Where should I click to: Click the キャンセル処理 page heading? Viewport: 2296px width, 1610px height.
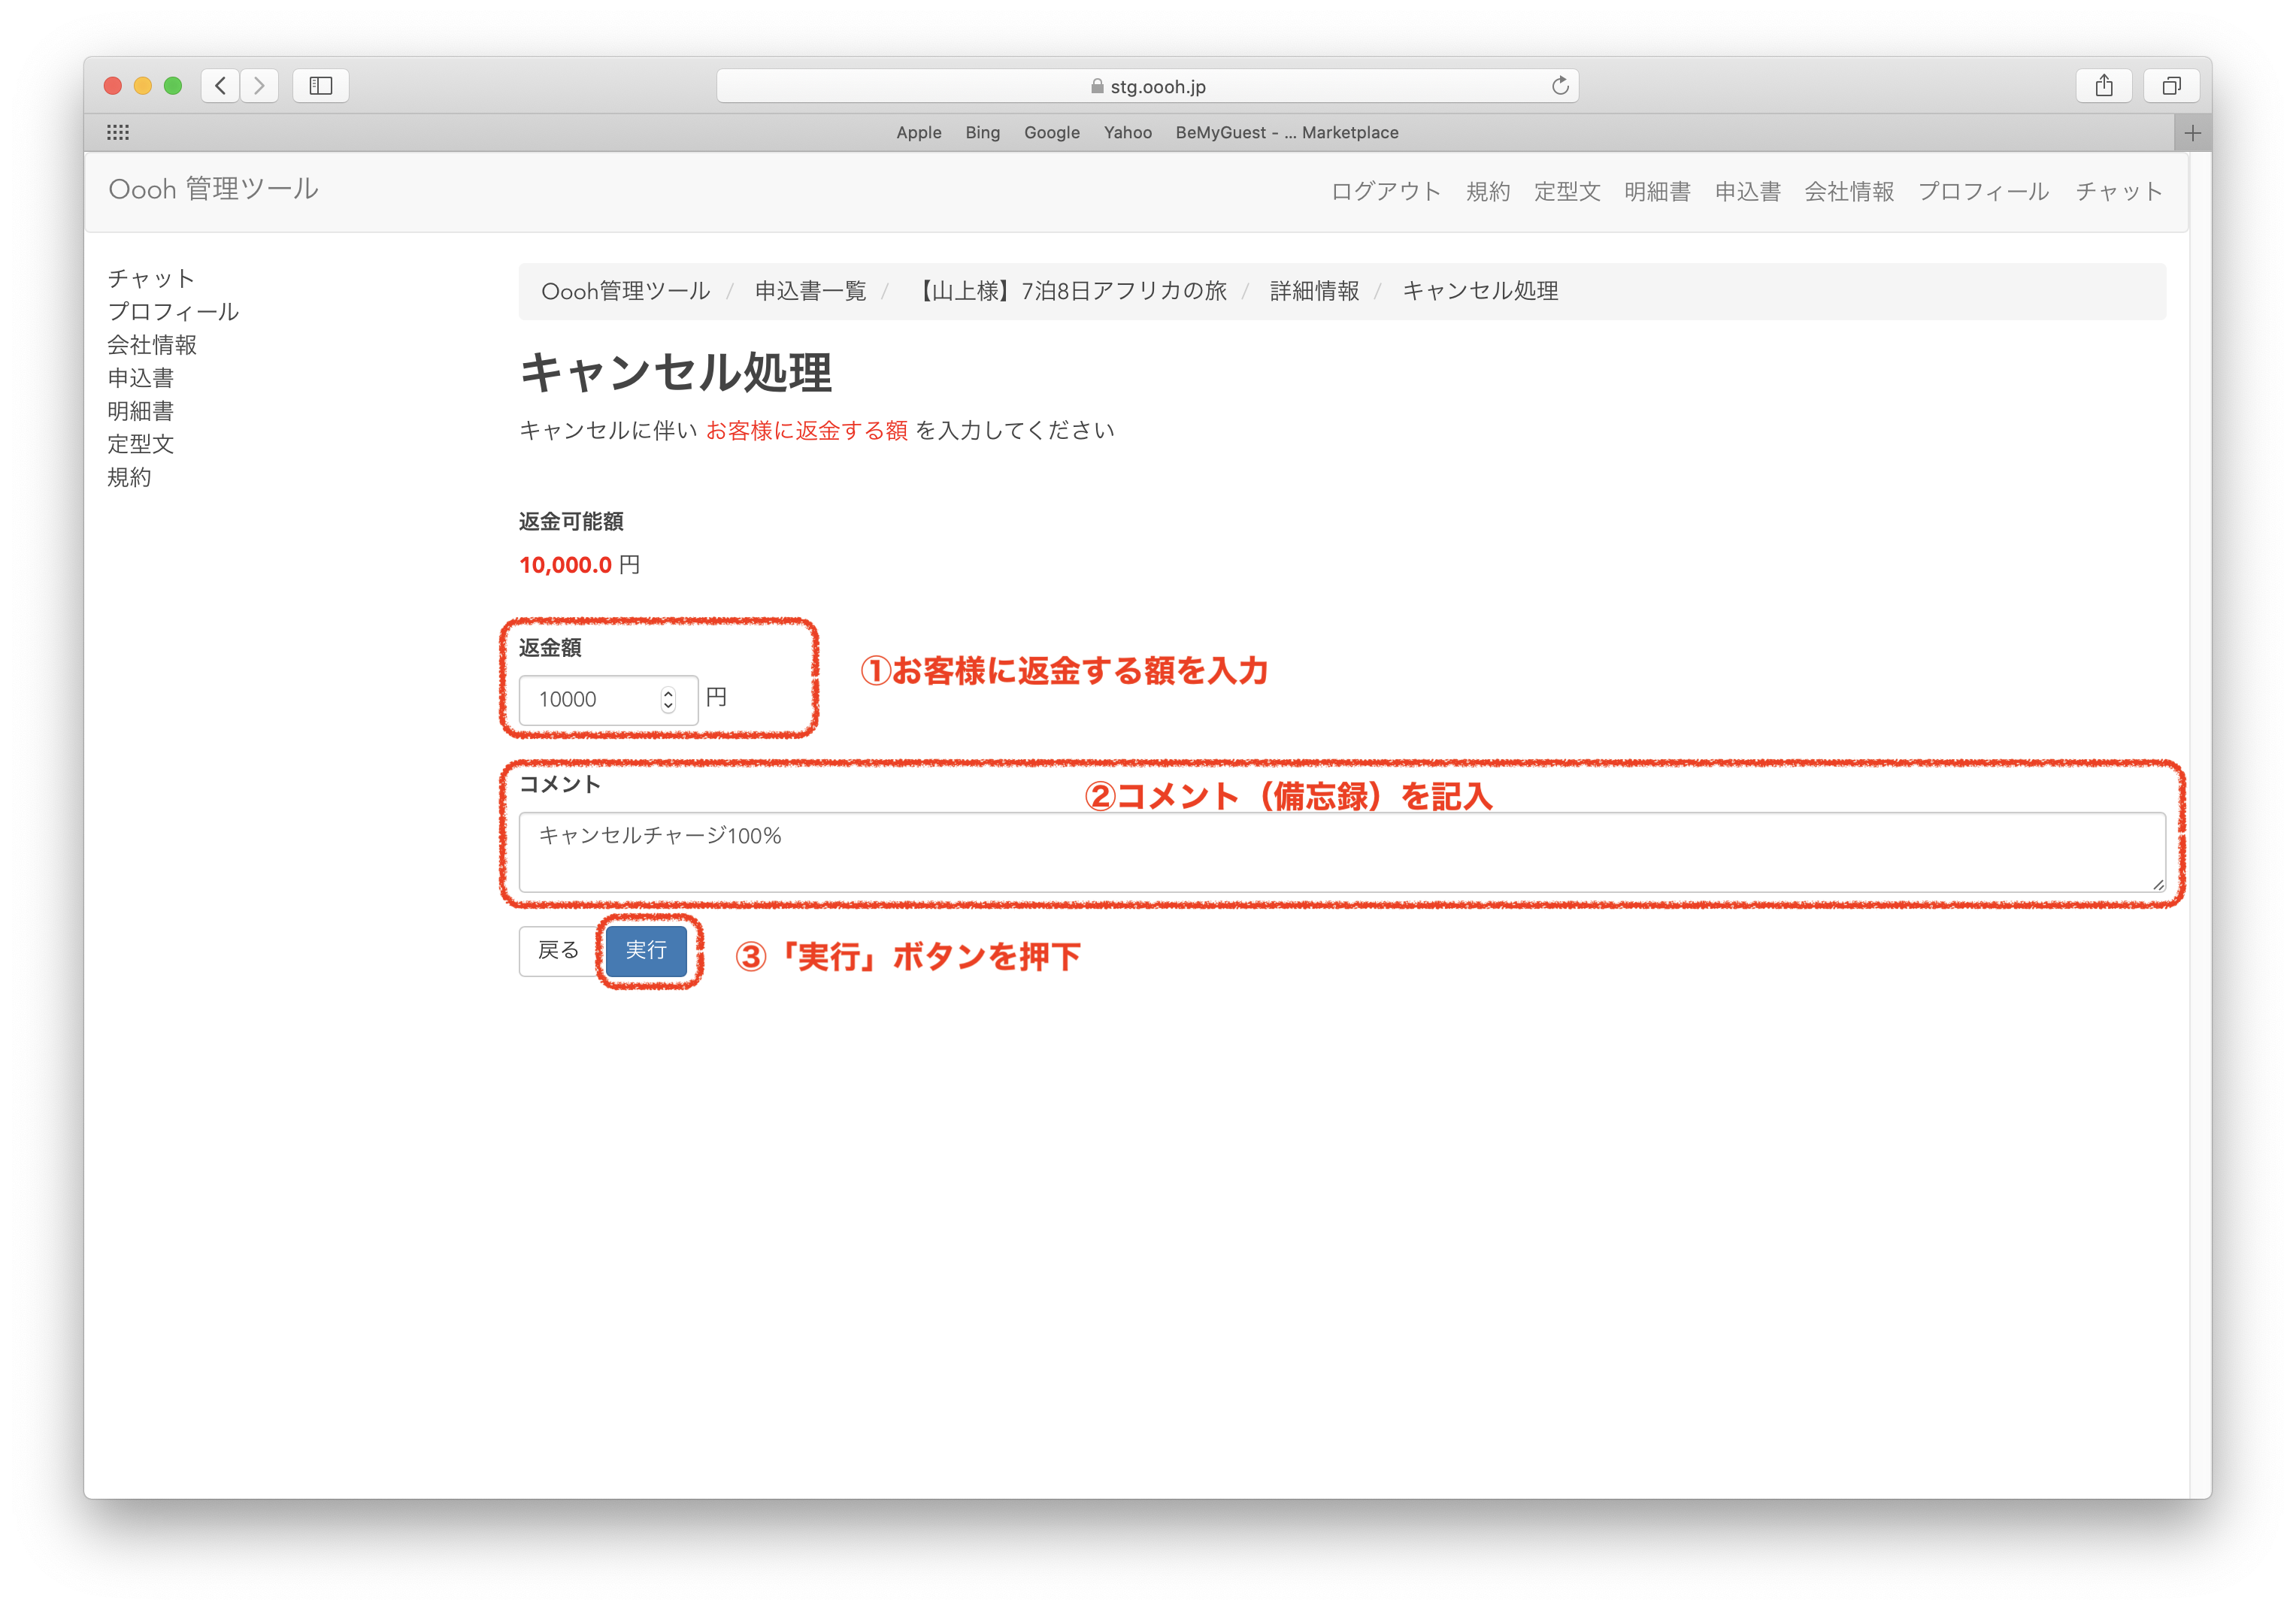pos(675,372)
